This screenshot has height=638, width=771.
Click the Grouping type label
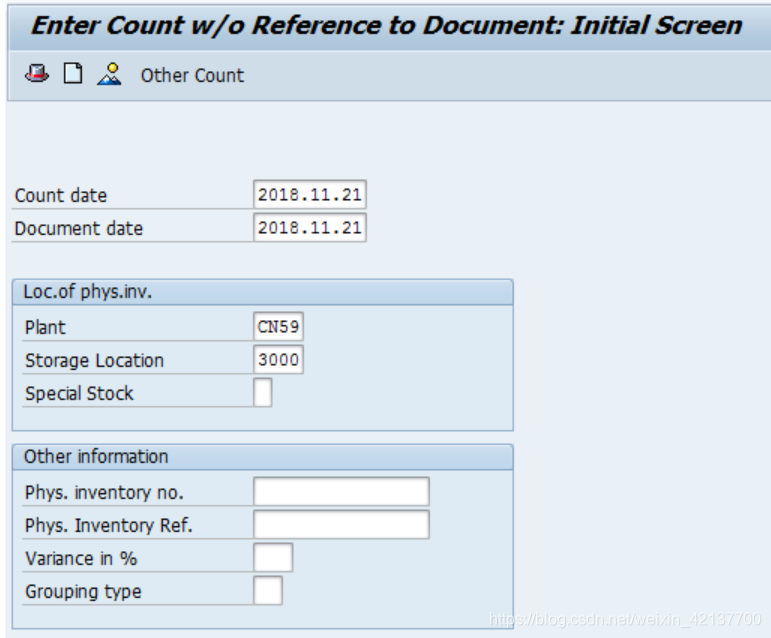point(83,591)
